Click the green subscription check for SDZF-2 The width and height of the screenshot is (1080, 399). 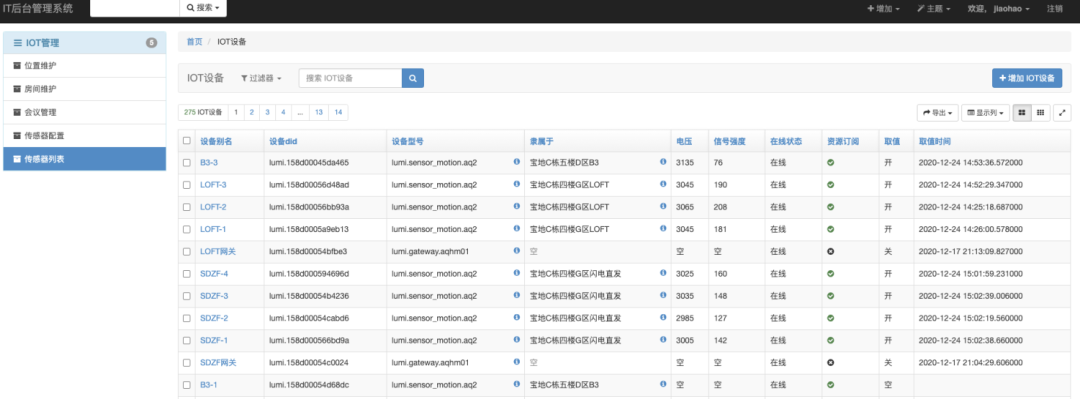click(831, 318)
